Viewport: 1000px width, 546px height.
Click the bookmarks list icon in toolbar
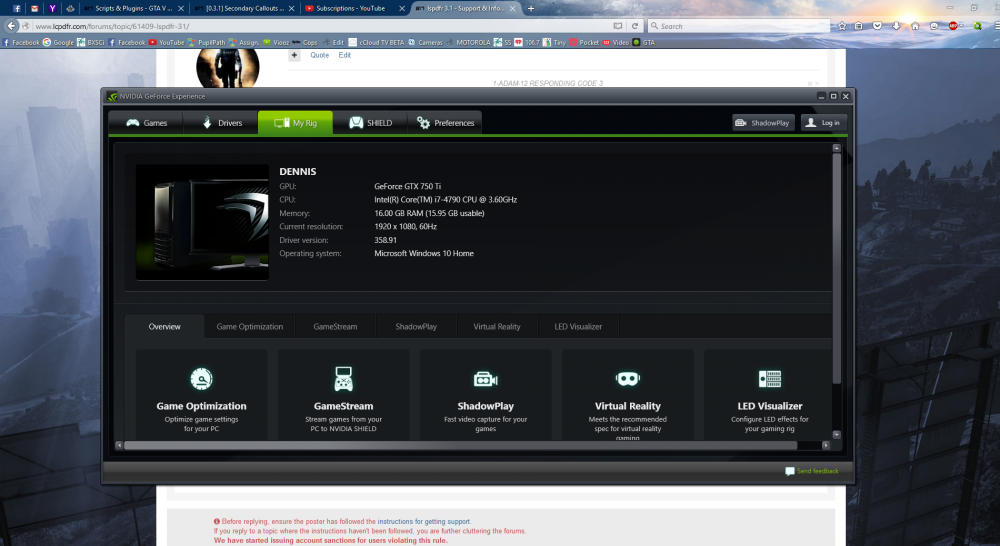coord(858,26)
